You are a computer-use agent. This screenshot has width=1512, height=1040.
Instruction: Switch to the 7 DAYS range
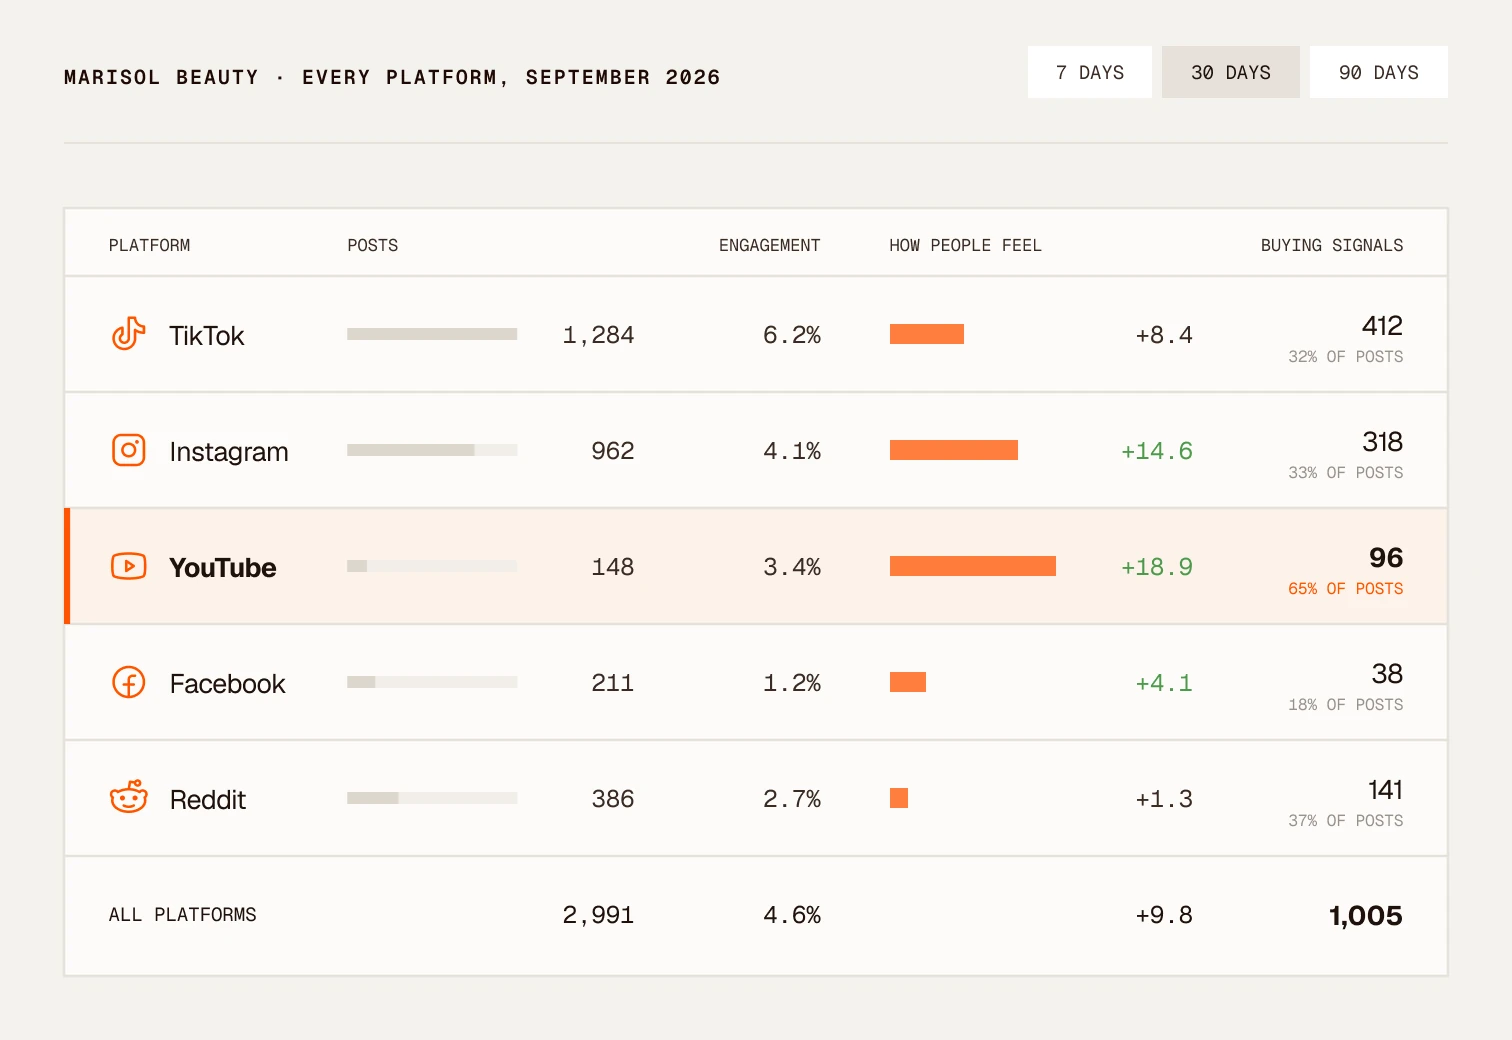pos(1089,72)
